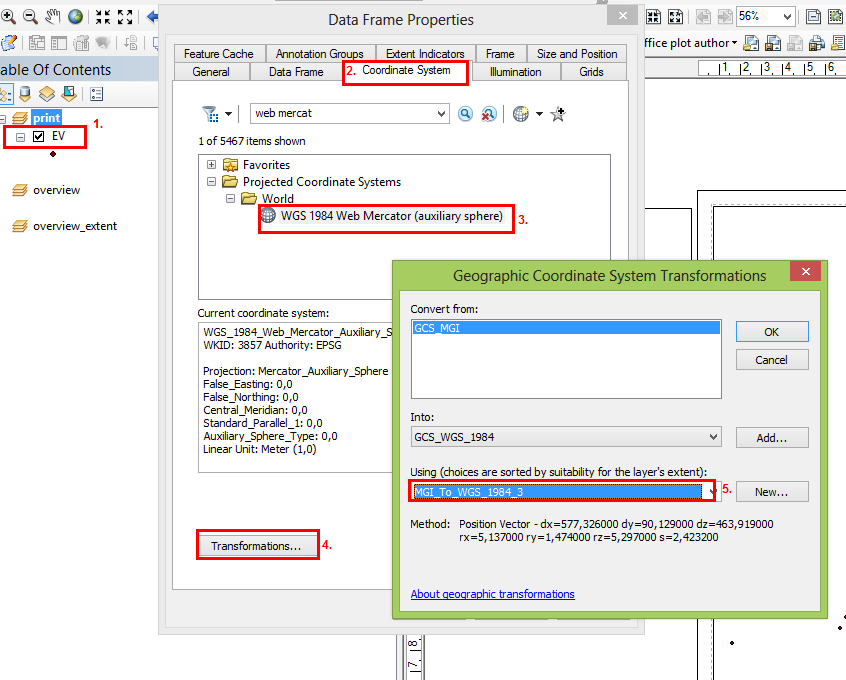
Task: Select the MGI_To_WGS_1984_3 transformation
Action: 560,491
